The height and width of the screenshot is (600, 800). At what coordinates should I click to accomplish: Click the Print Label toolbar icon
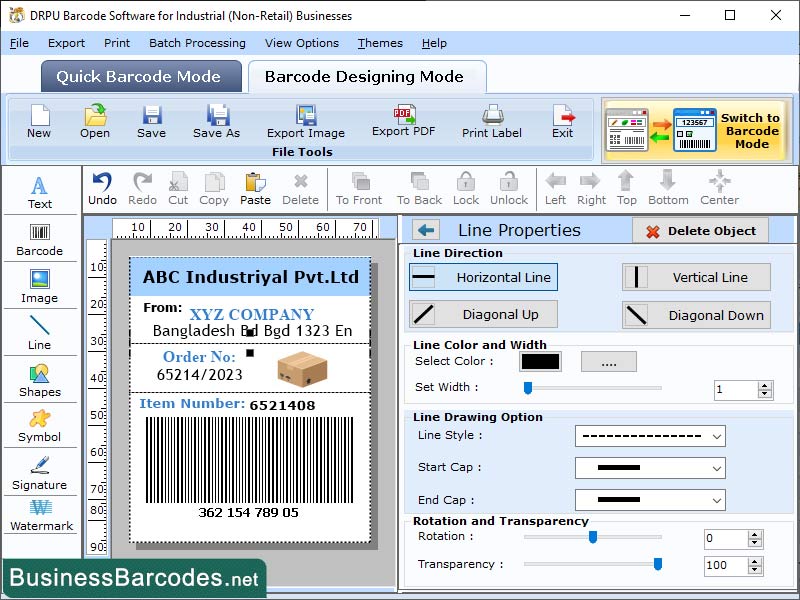point(491,123)
